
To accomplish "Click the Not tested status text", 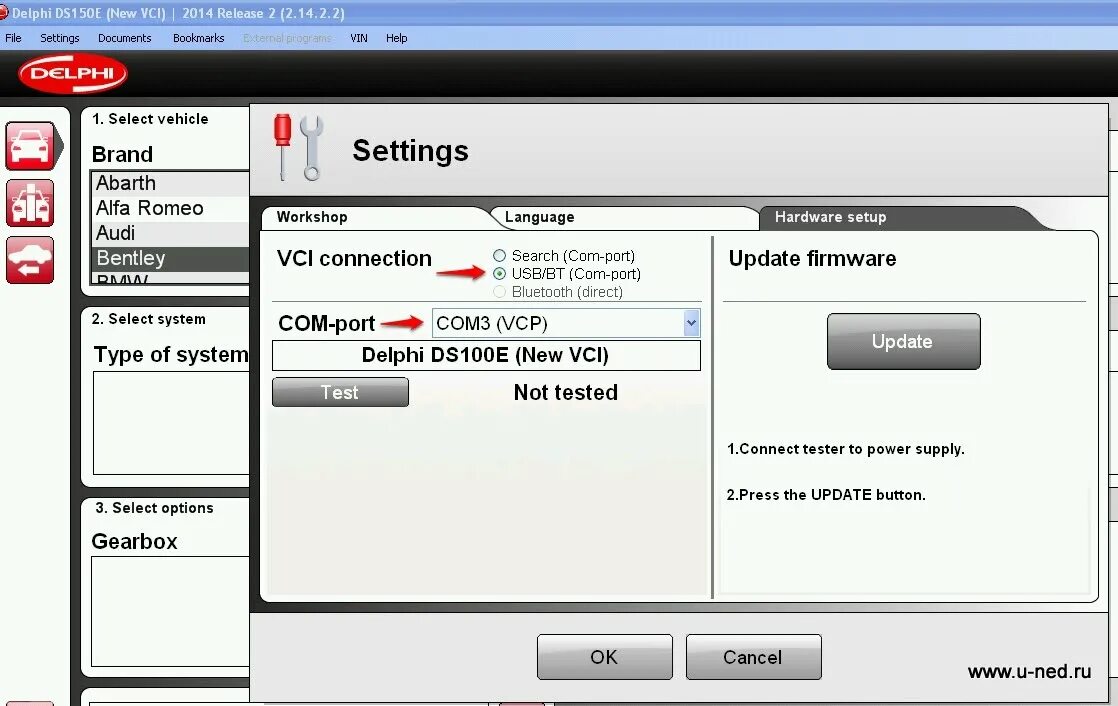I will [x=565, y=392].
